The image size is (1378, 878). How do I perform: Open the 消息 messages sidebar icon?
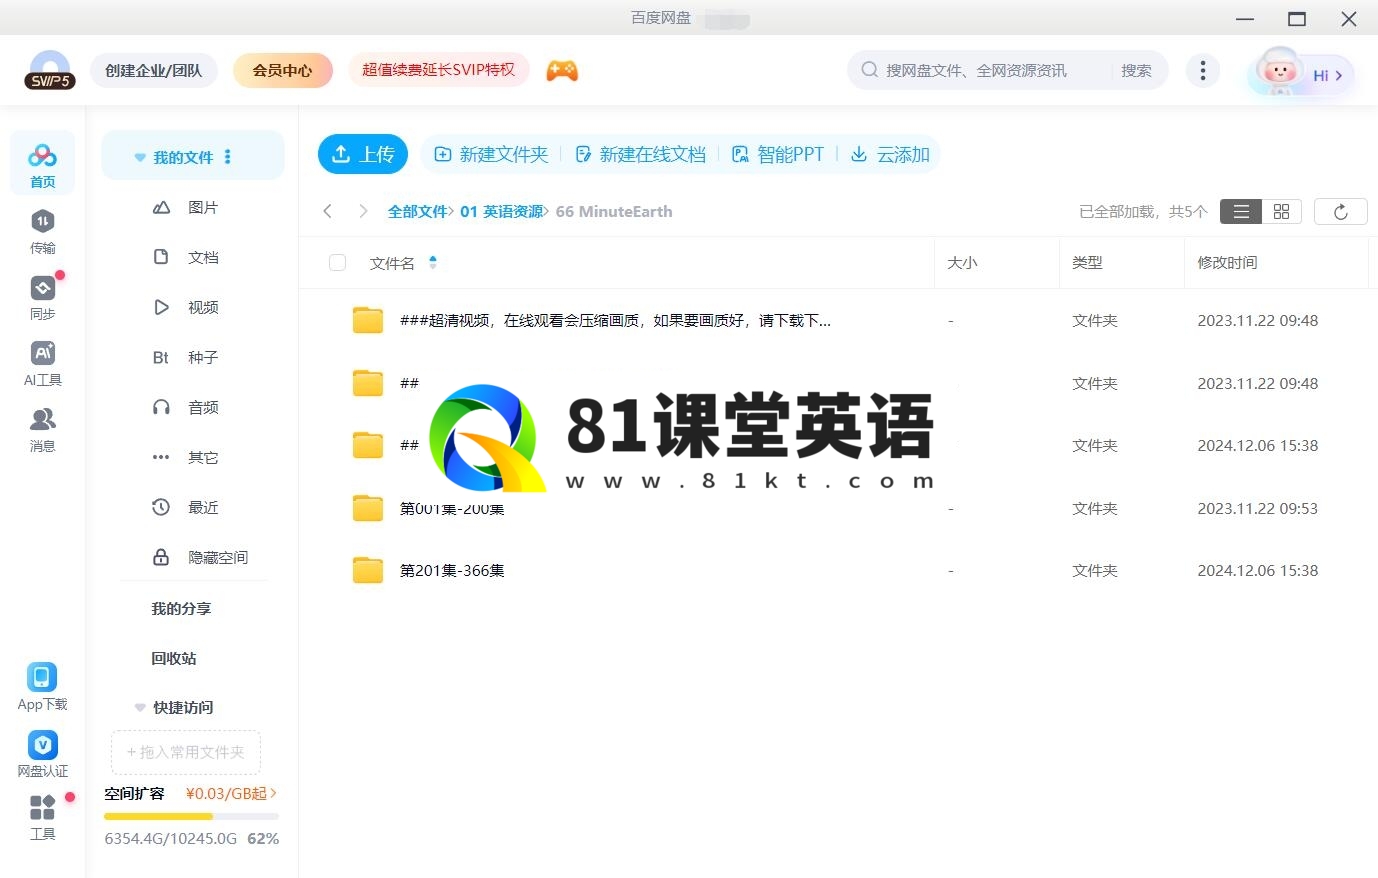click(x=42, y=430)
